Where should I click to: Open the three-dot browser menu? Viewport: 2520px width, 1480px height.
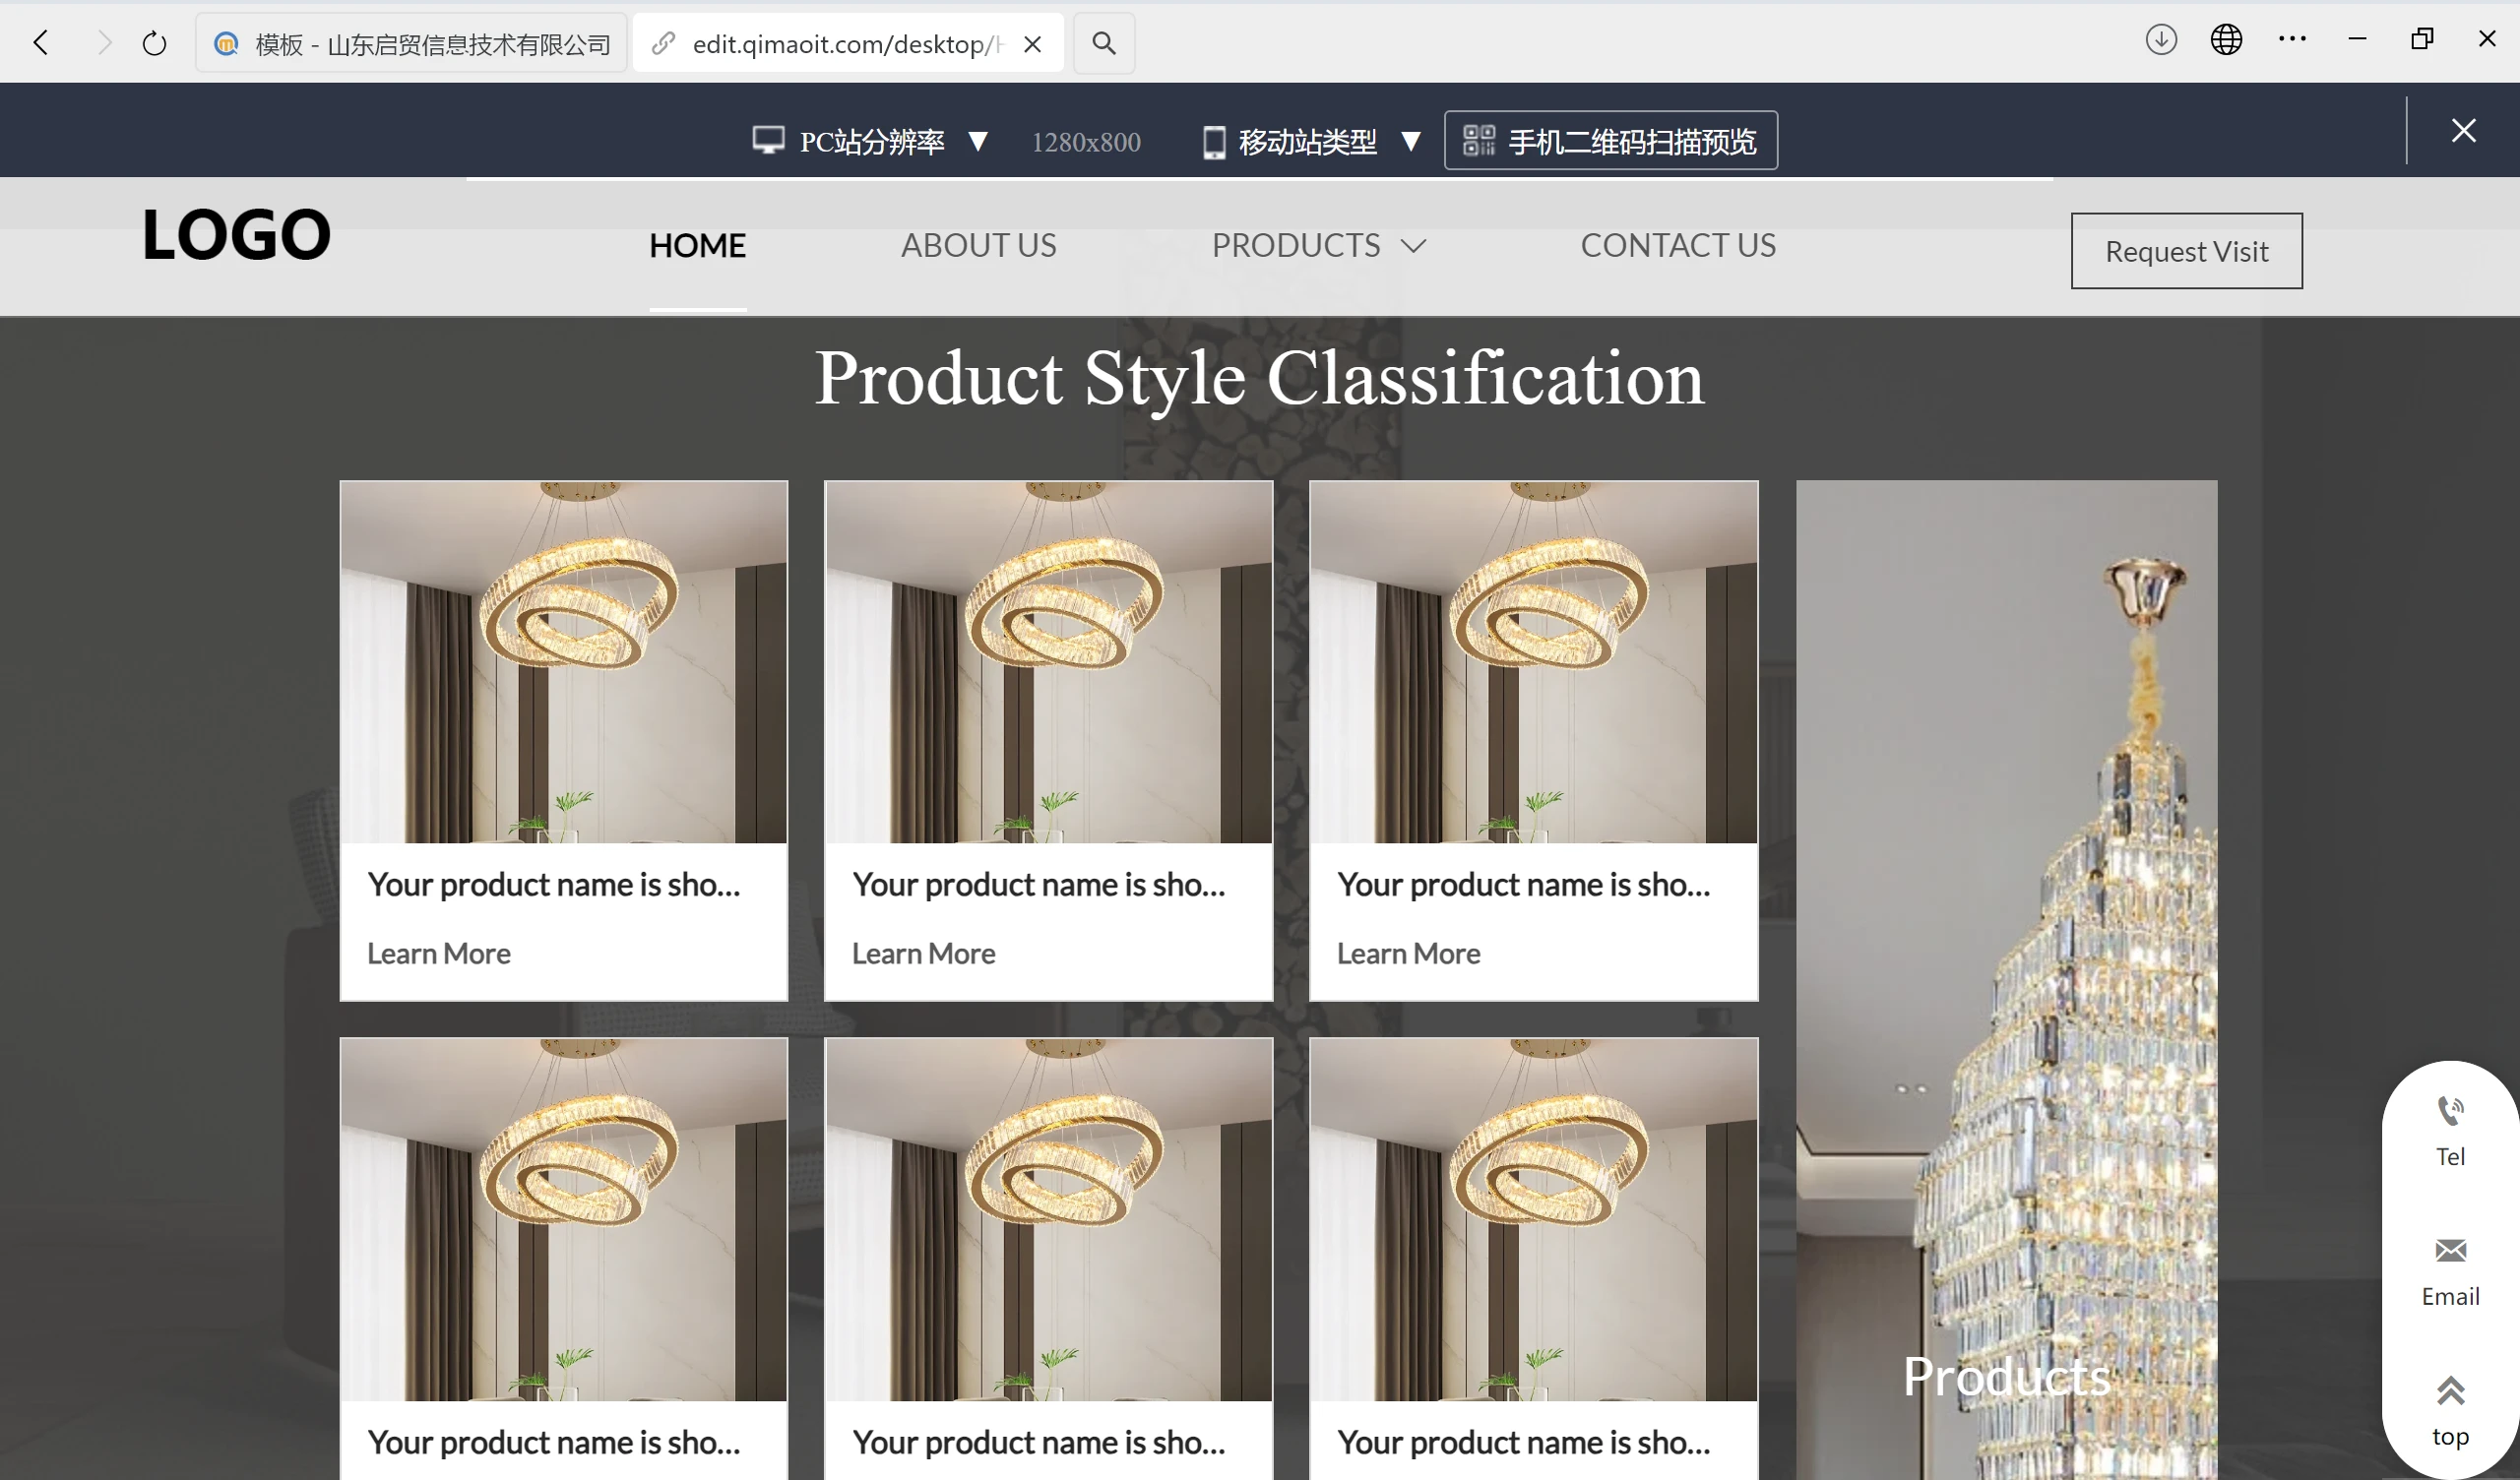pyautogui.click(x=2292, y=40)
